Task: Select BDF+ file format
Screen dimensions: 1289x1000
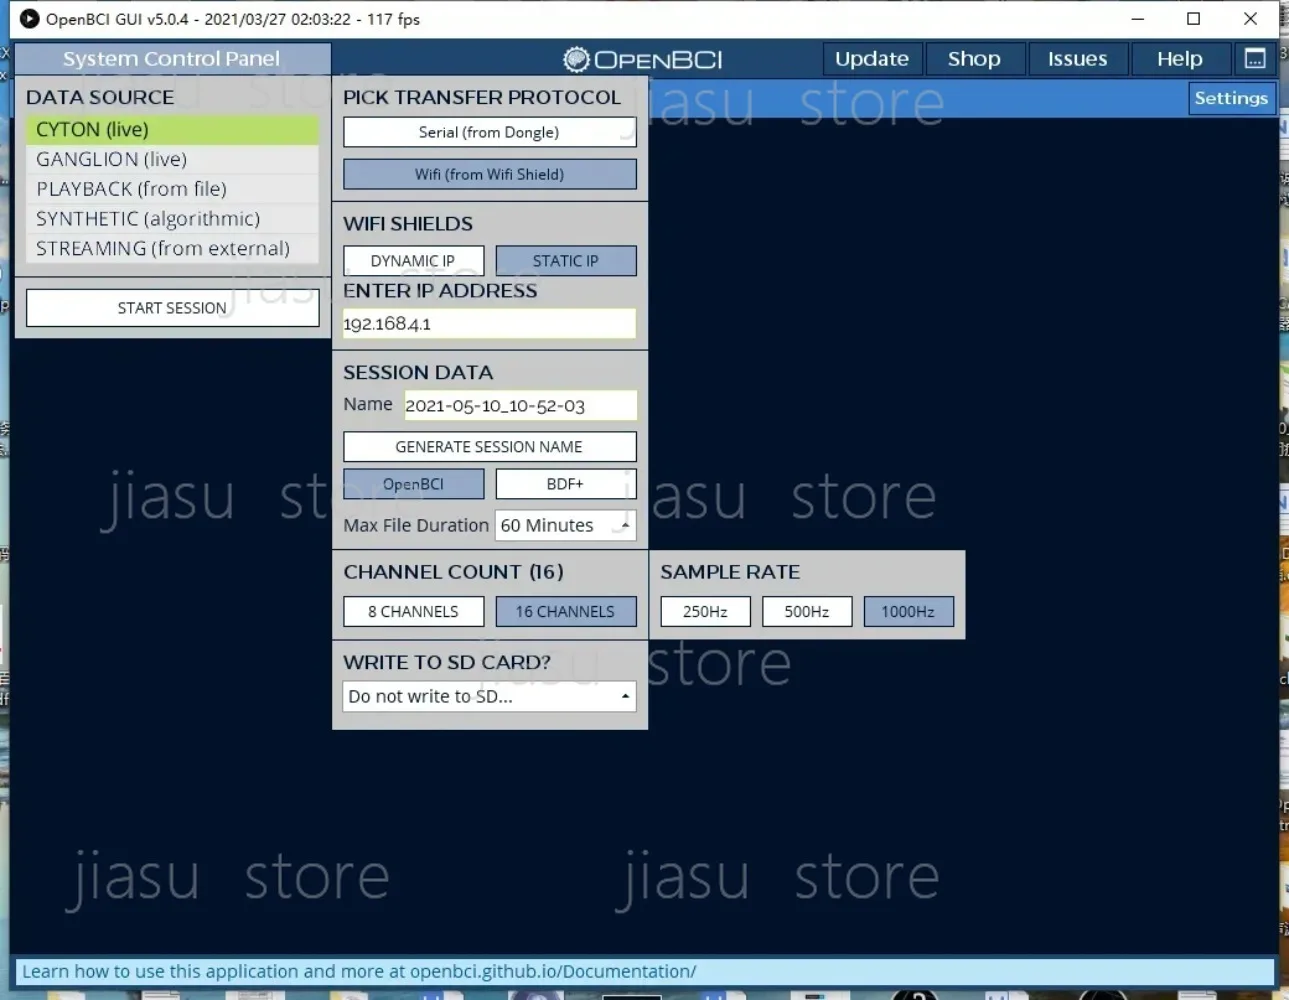Action: click(566, 484)
